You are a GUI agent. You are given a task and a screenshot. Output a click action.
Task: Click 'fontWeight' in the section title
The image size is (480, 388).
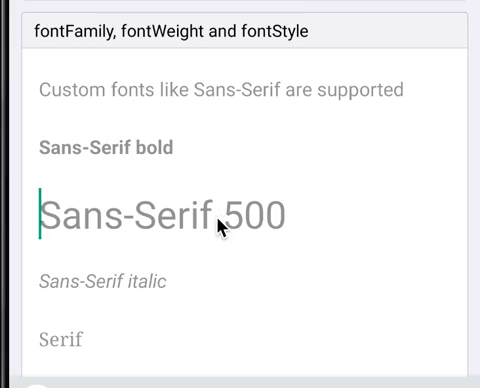pos(162,32)
